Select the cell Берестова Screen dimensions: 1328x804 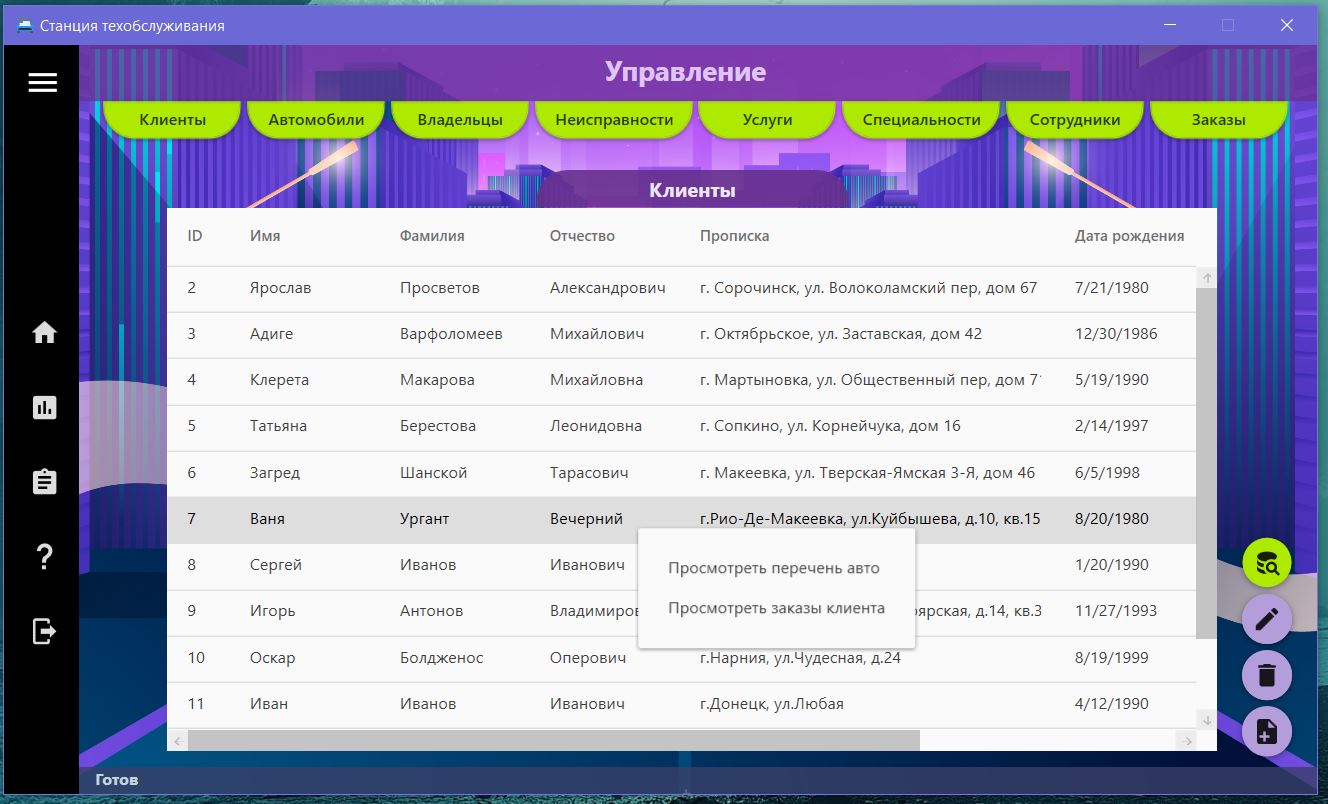438,426
